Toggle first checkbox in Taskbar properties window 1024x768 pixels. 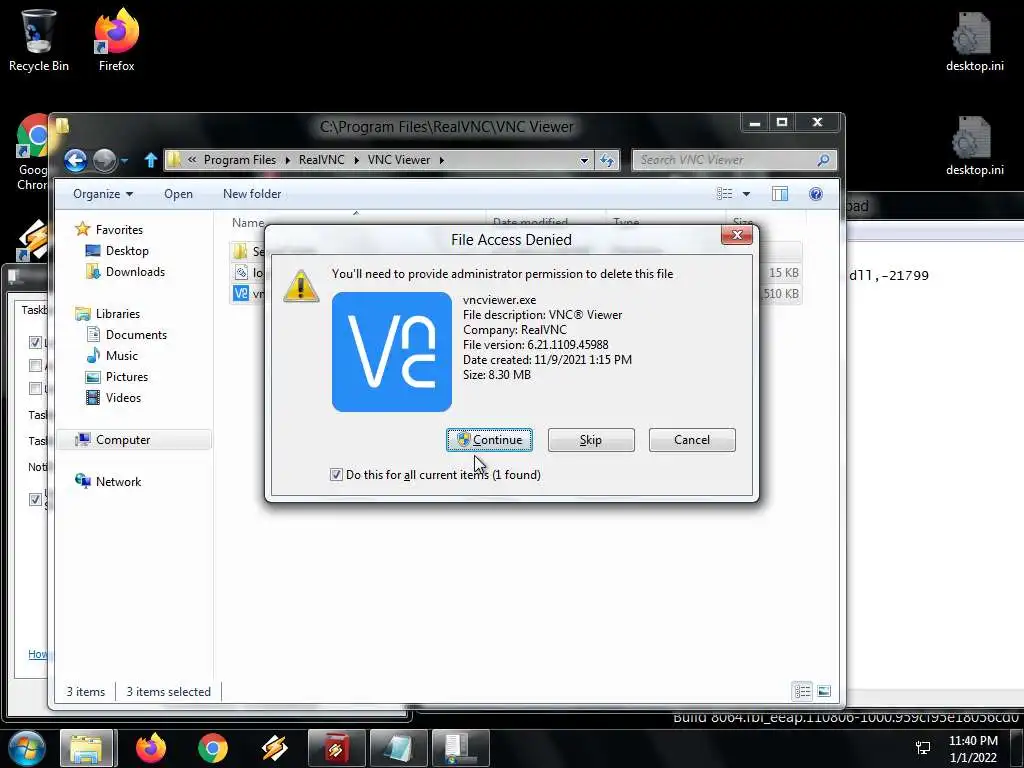click(x=35, y=342)
